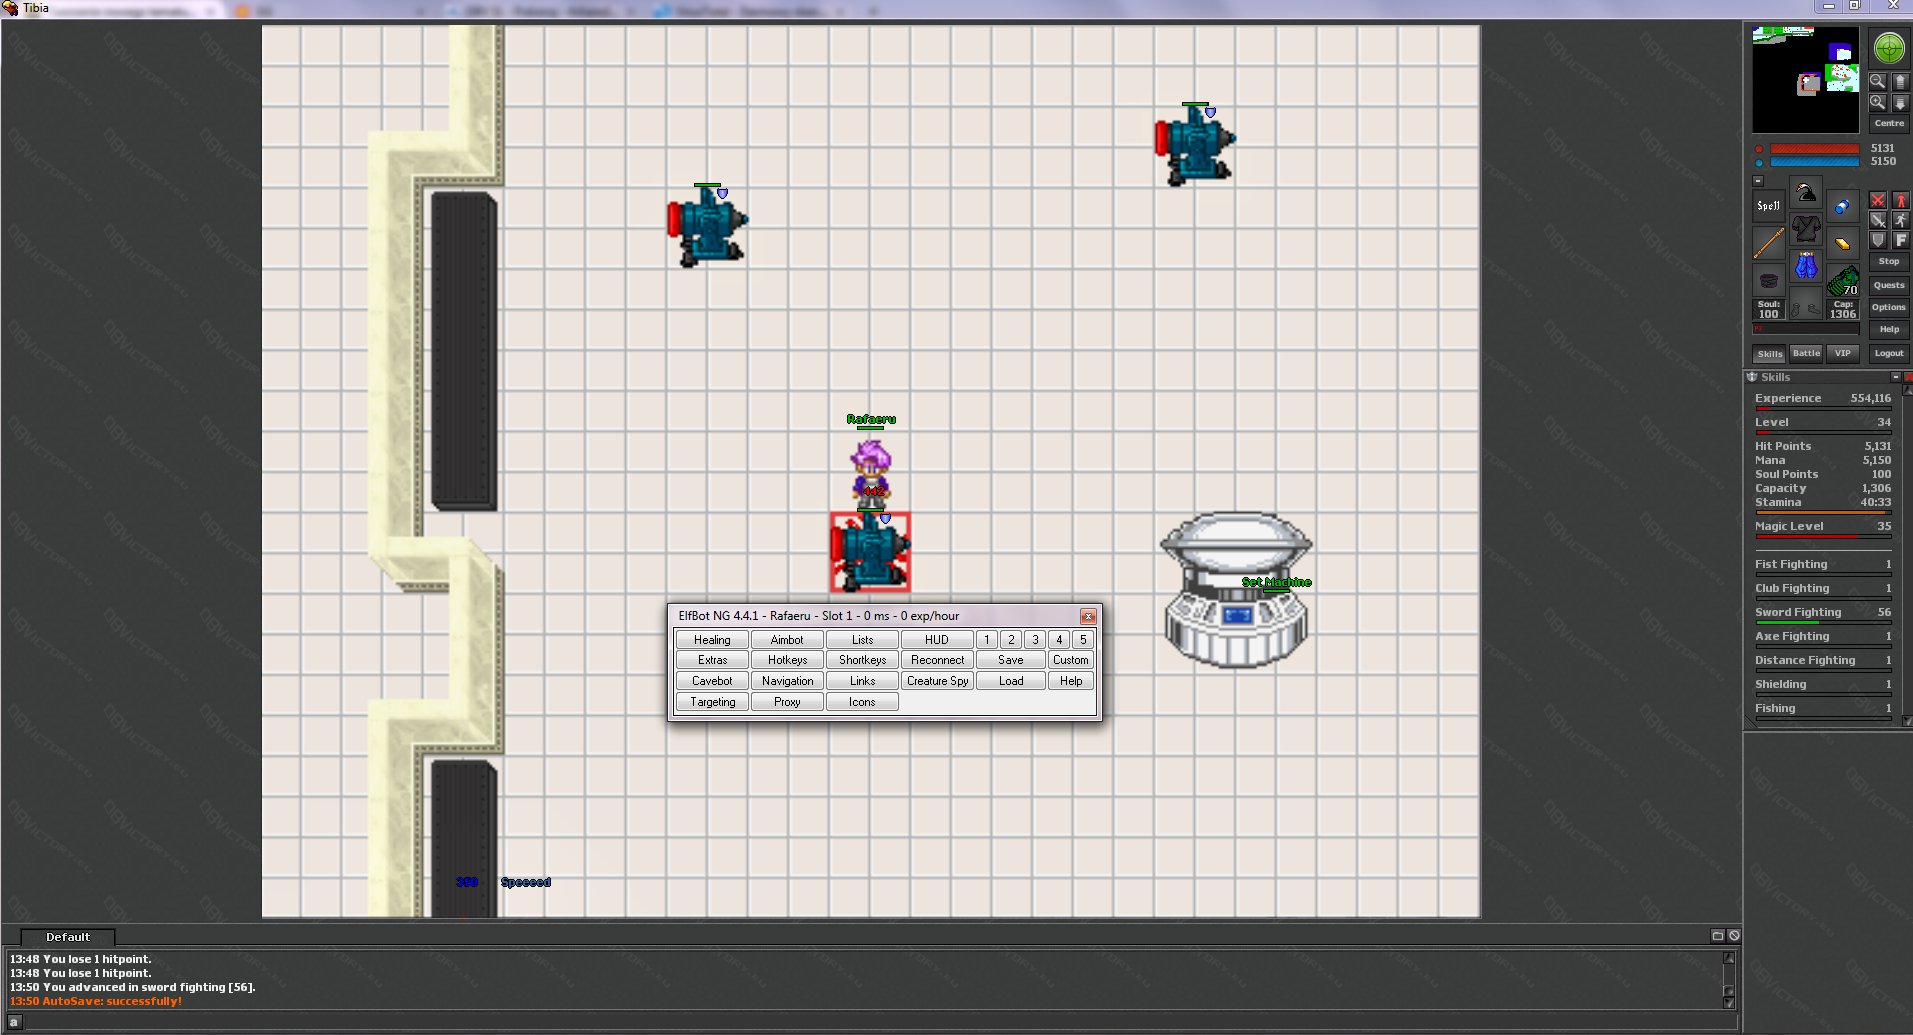Click the ring equipment slot
Screen dimensions: 1913x1035
(x=1768, y=280)
